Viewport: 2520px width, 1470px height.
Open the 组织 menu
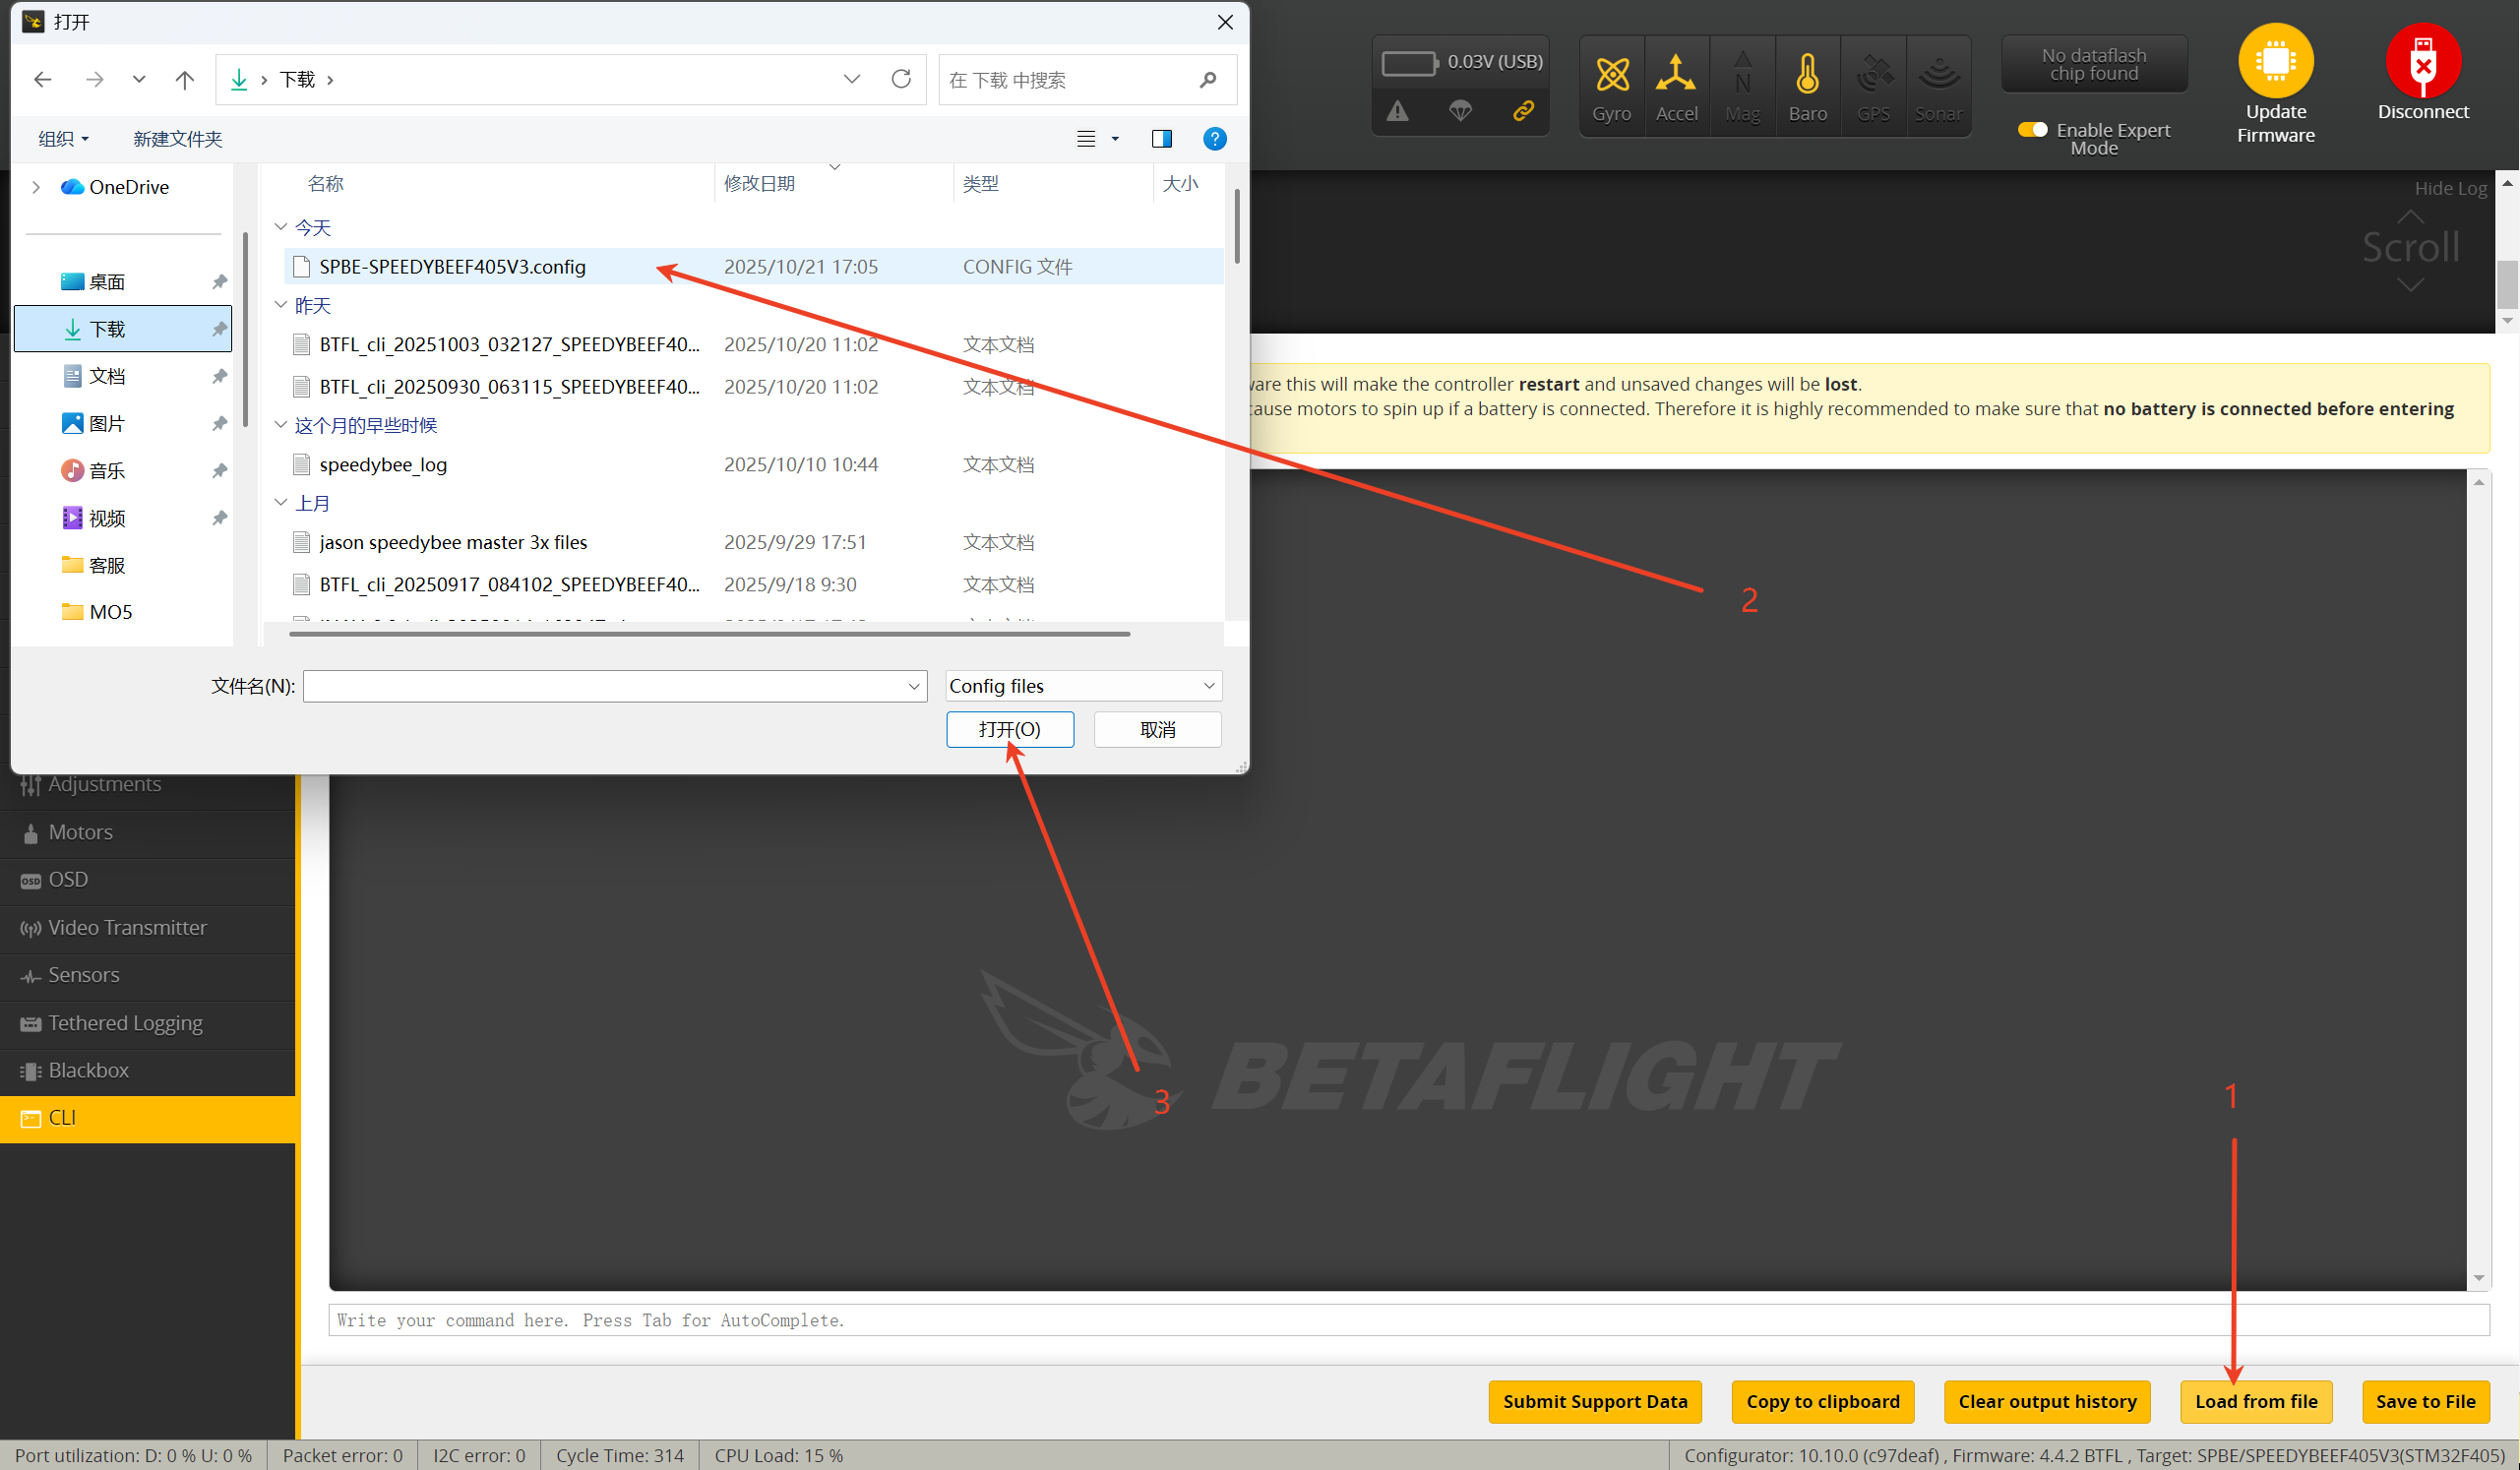pyautogui.click(x=63, y=139)
